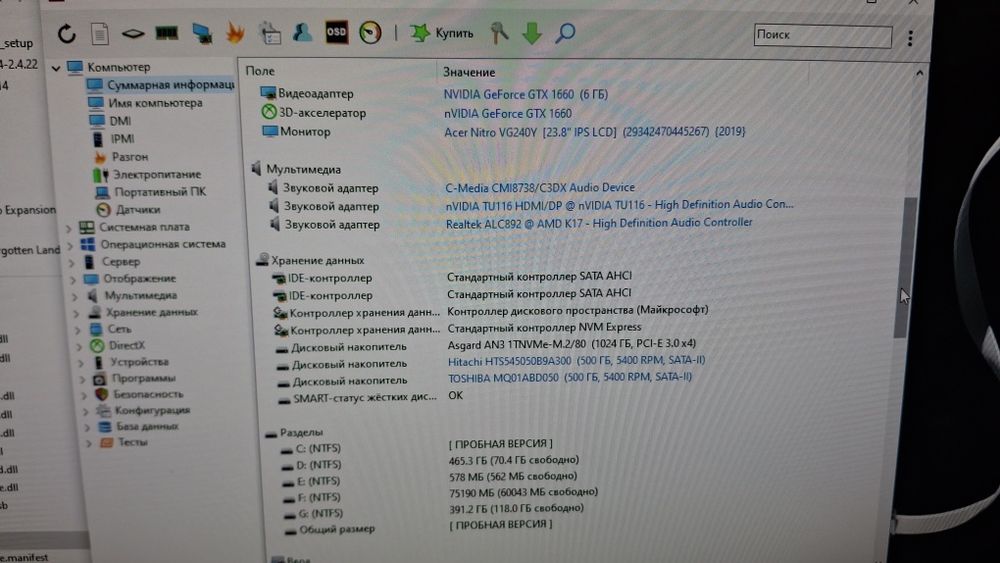Click the motherboard chip toolbar icon
This screenshot has height=563, width=1000.
click(x=133, y=33)
